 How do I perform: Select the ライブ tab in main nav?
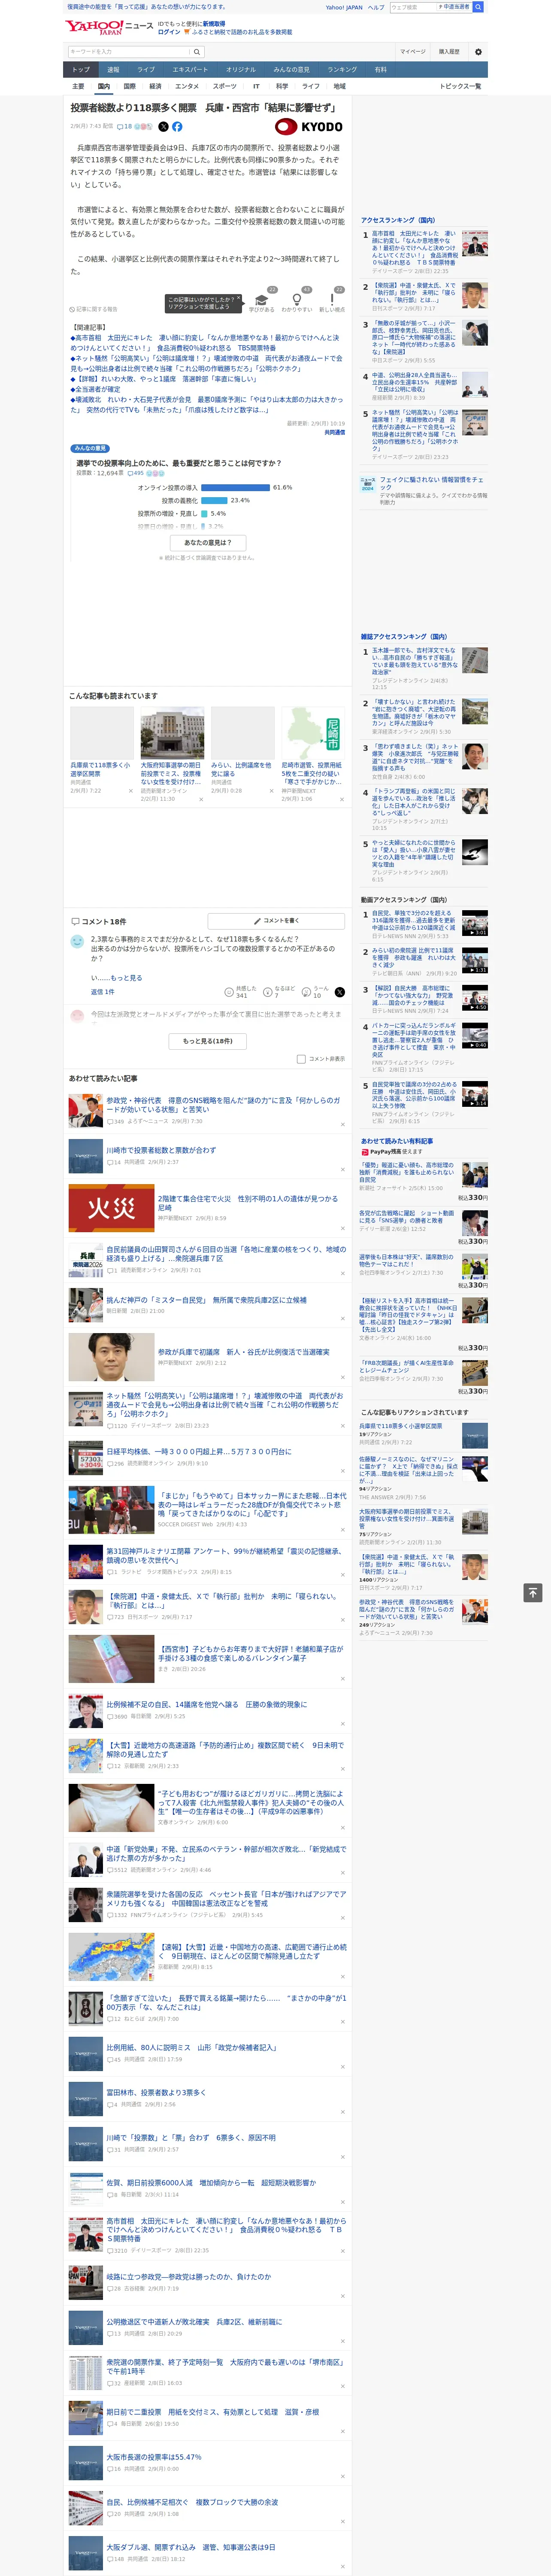coord(146,70)
